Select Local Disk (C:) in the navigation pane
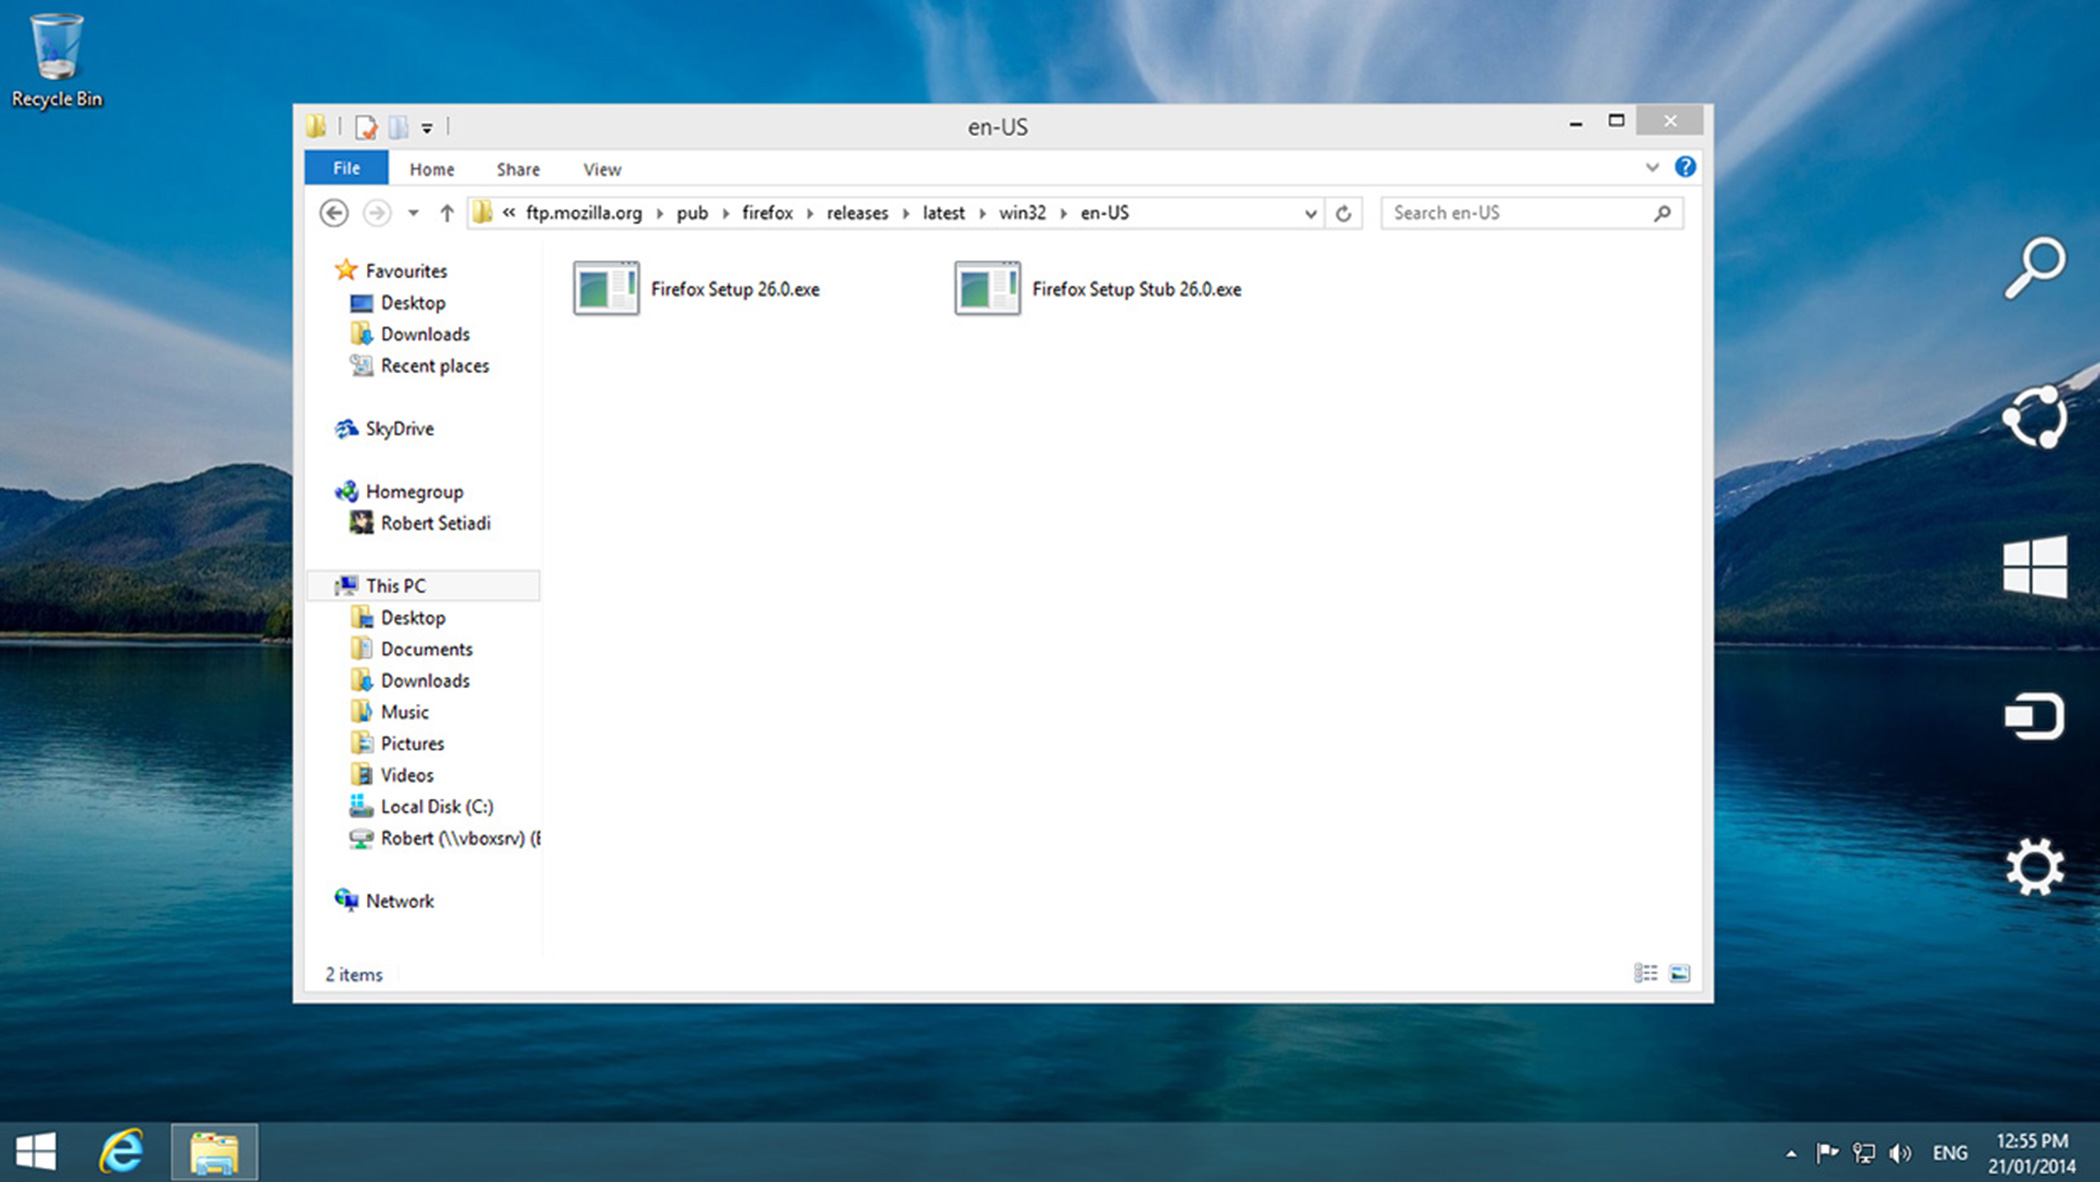The width and height of the screenshot is (2100, 1182). 436,806
